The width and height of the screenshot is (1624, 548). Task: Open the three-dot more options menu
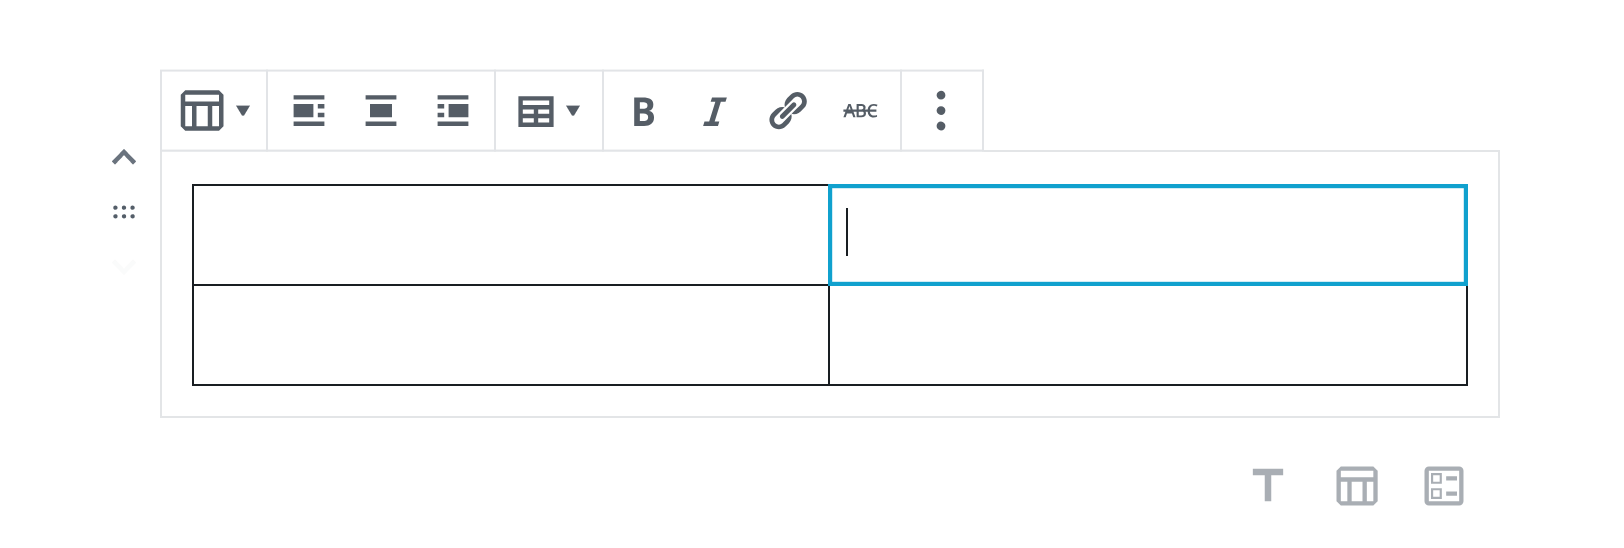click(941, 111)
